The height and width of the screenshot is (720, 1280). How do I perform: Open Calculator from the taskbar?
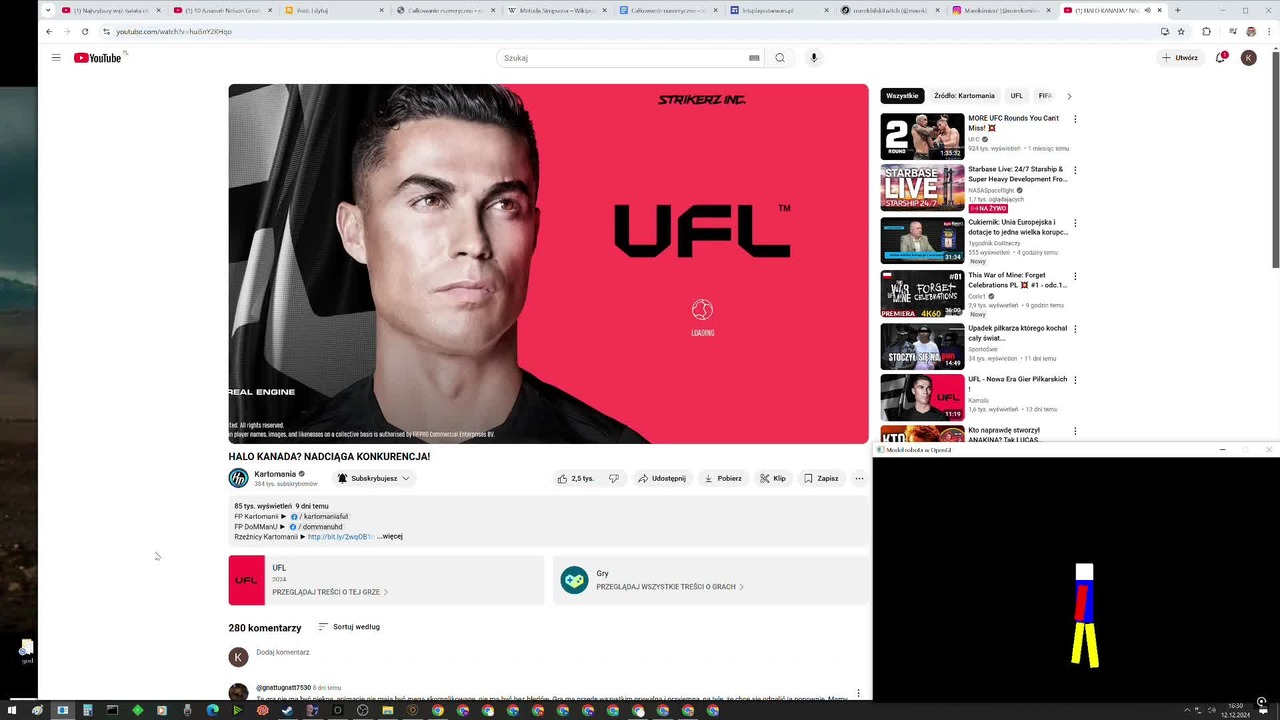(87, 710)
